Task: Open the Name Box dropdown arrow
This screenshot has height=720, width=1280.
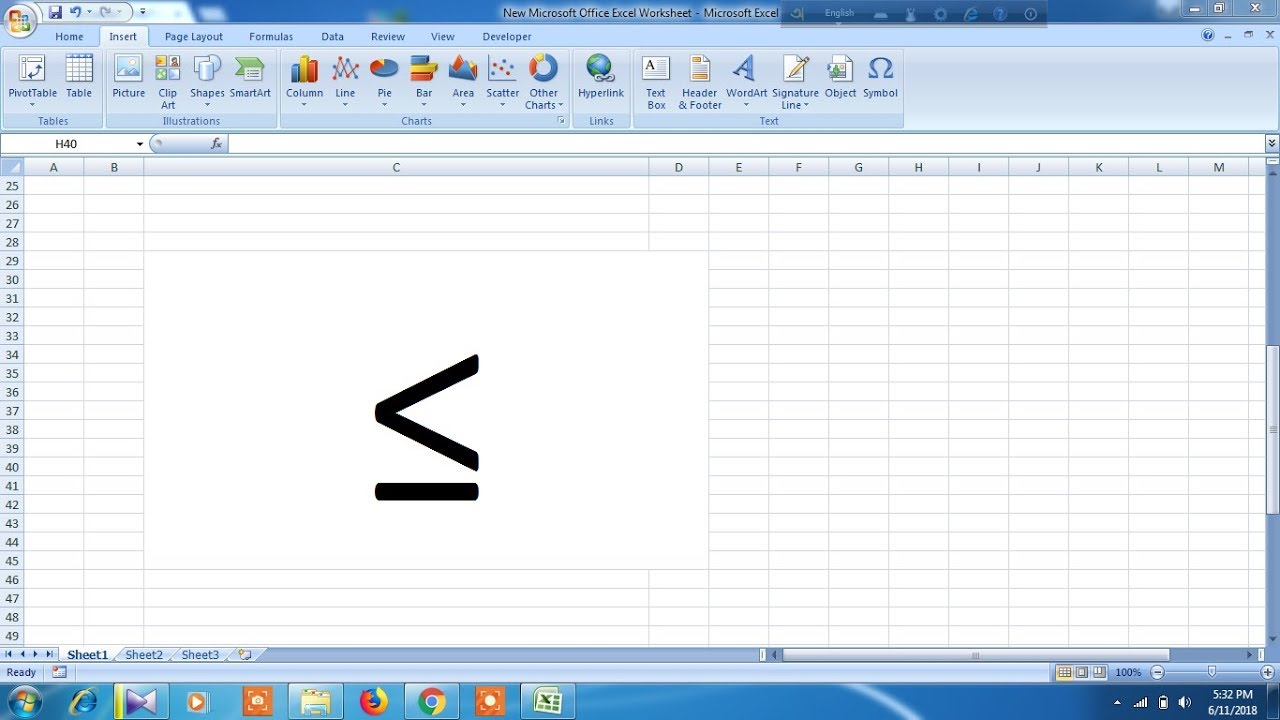Action: point(139,144)
